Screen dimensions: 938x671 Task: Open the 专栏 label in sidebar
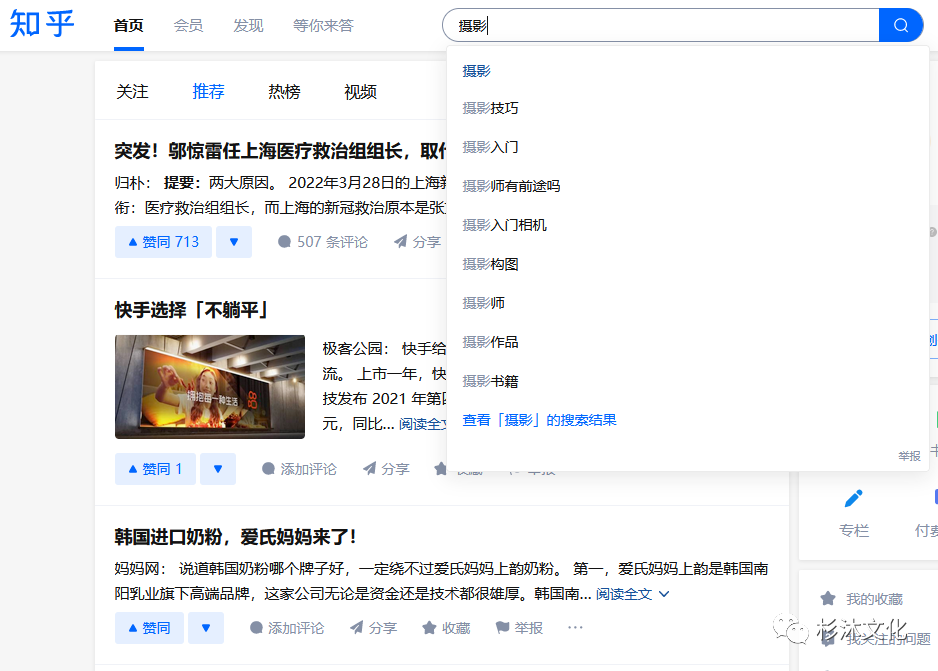854,530
